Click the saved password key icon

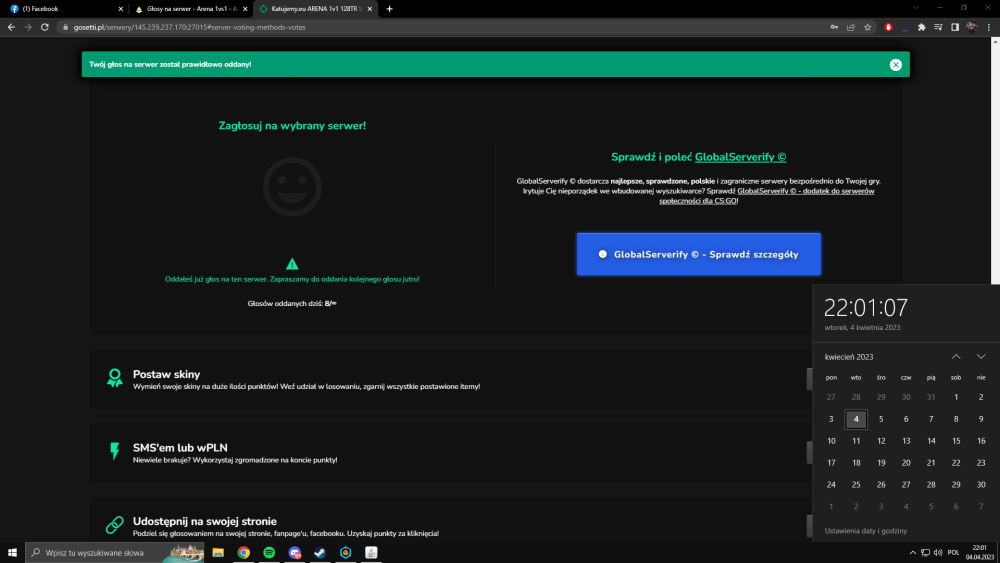tap(834, 27)
